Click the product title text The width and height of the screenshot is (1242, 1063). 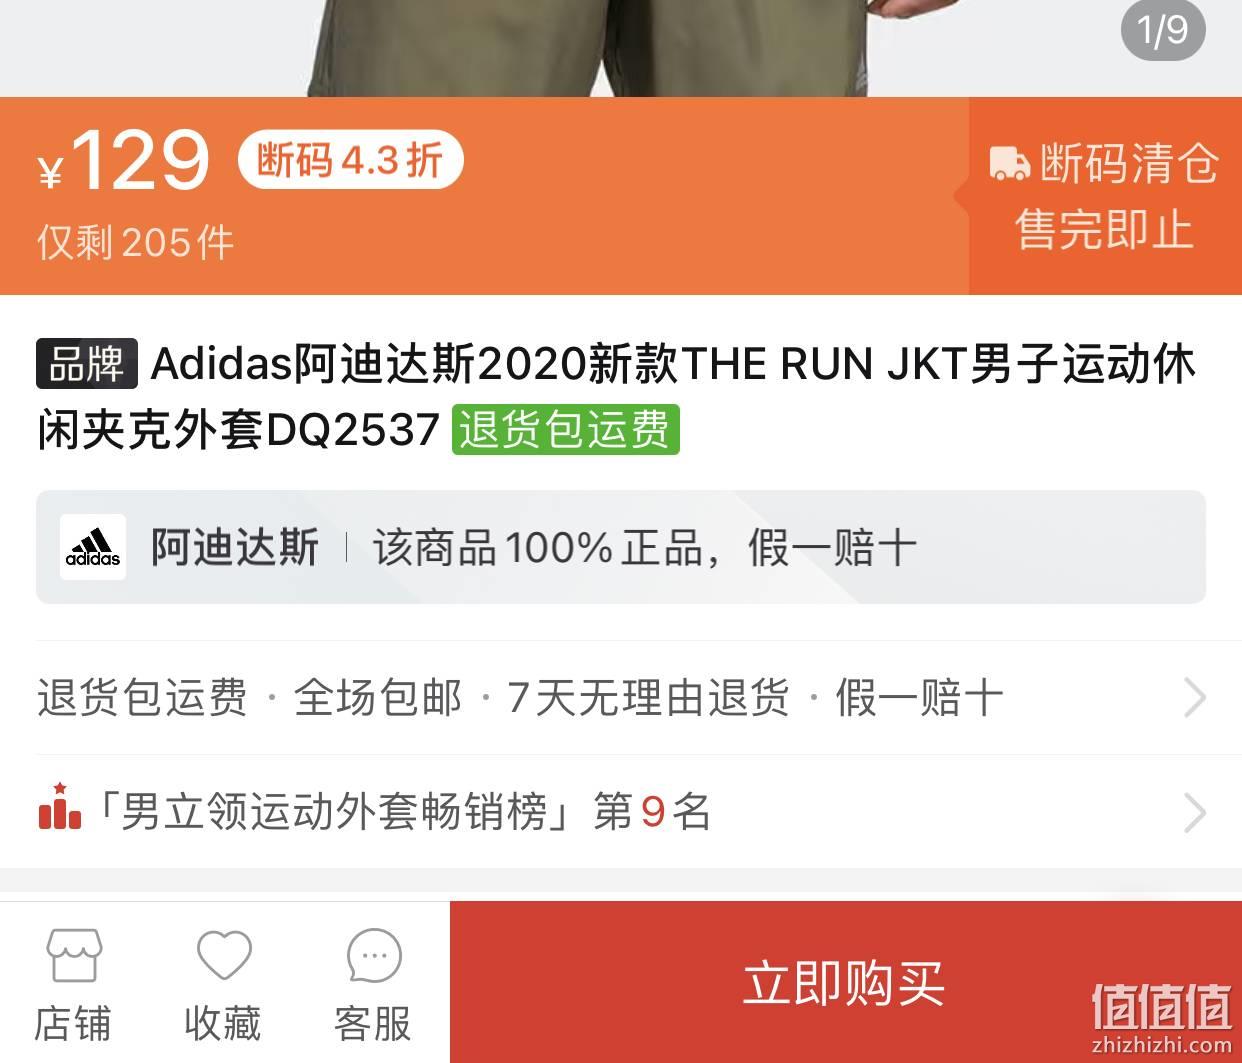(x=616, y=397)
